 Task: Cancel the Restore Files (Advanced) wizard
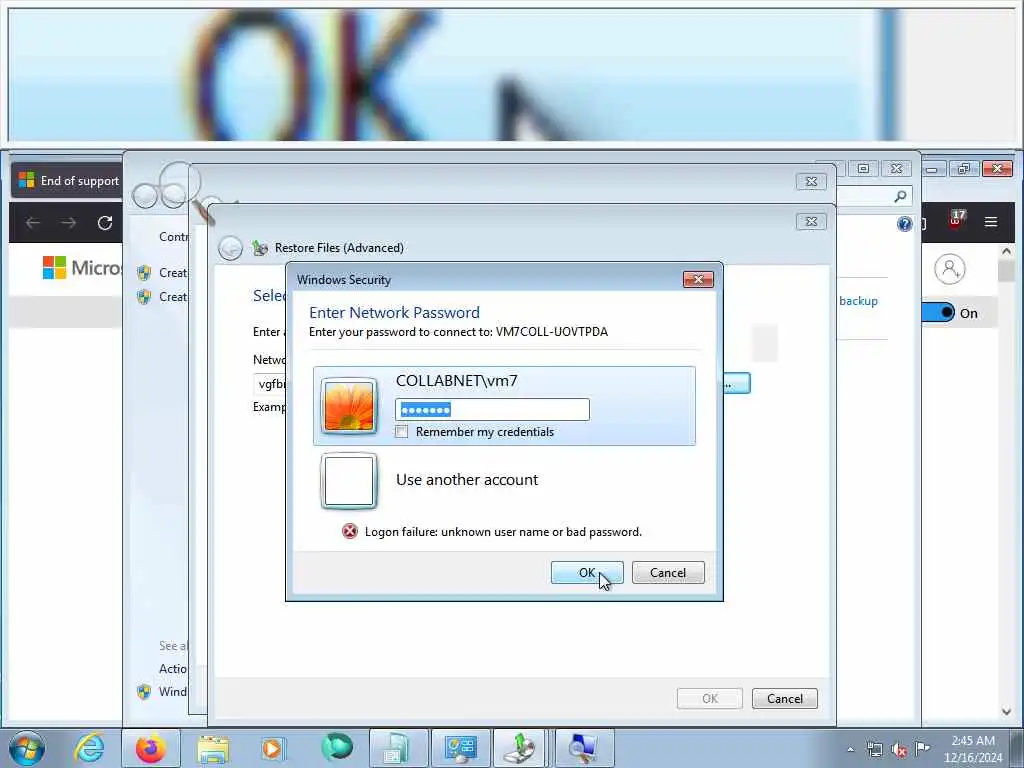pos(784,699)
